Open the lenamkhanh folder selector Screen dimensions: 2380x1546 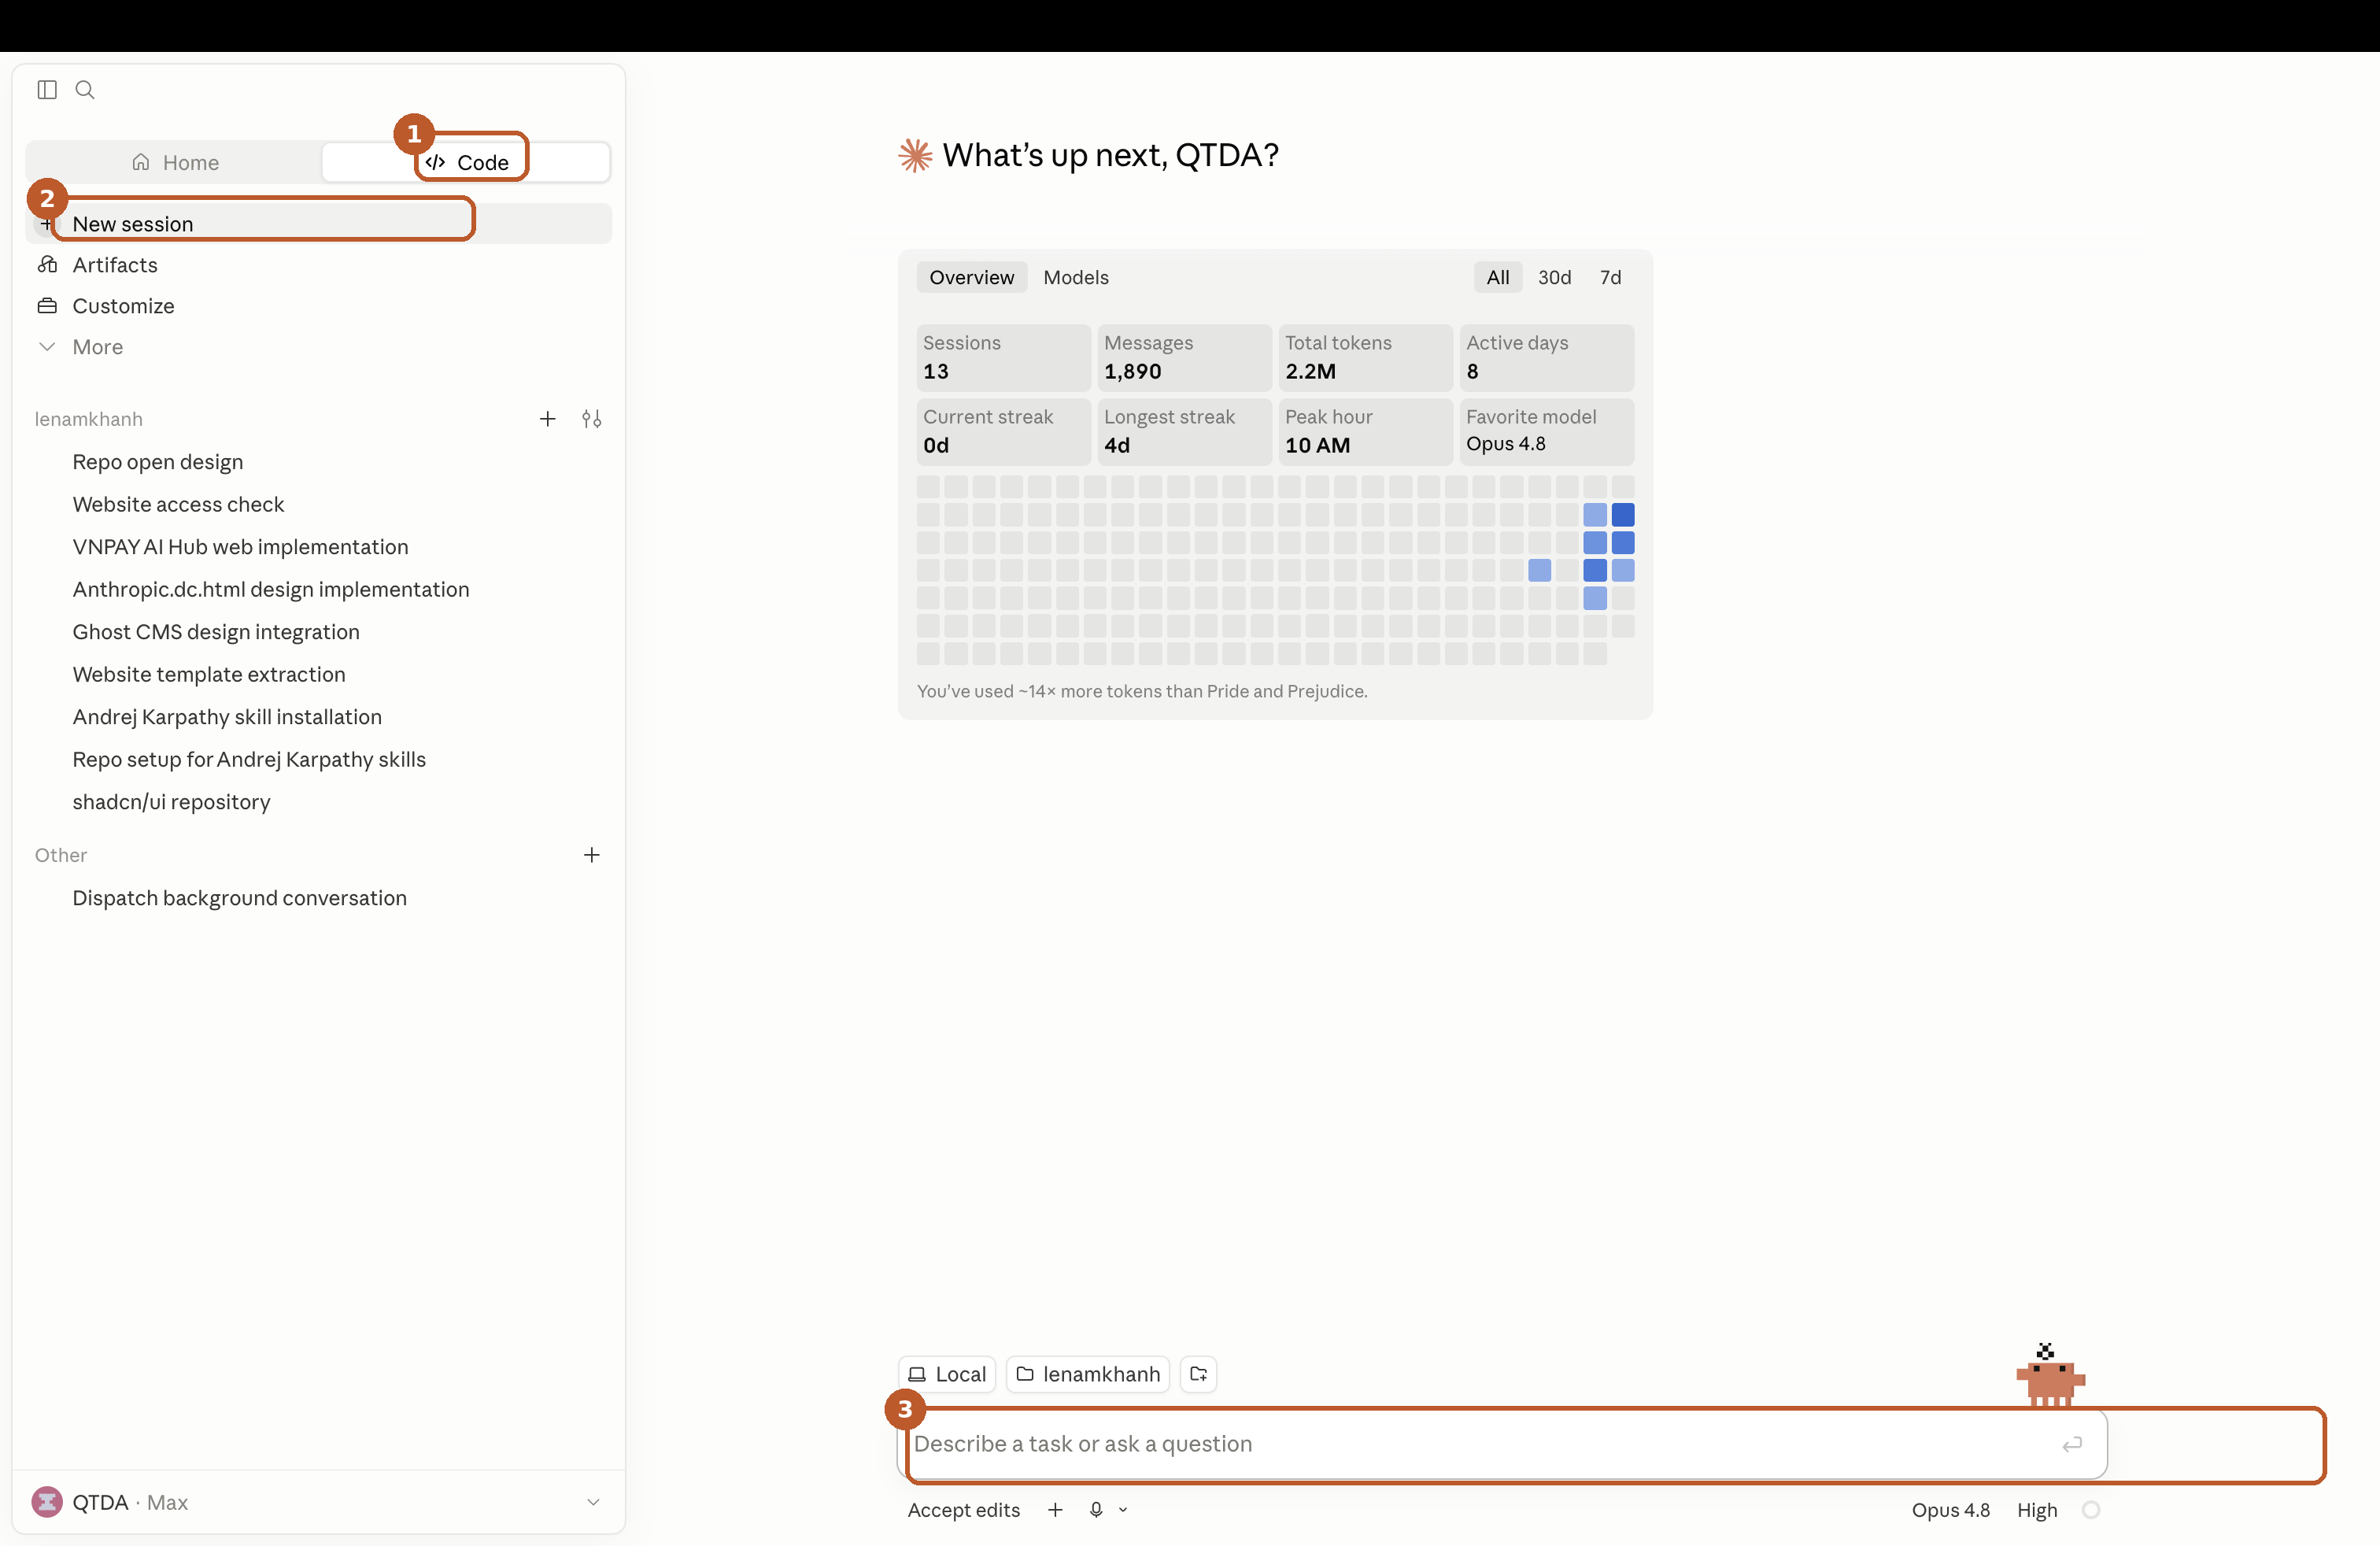pyautogui.click(x=1087, y=1374)
